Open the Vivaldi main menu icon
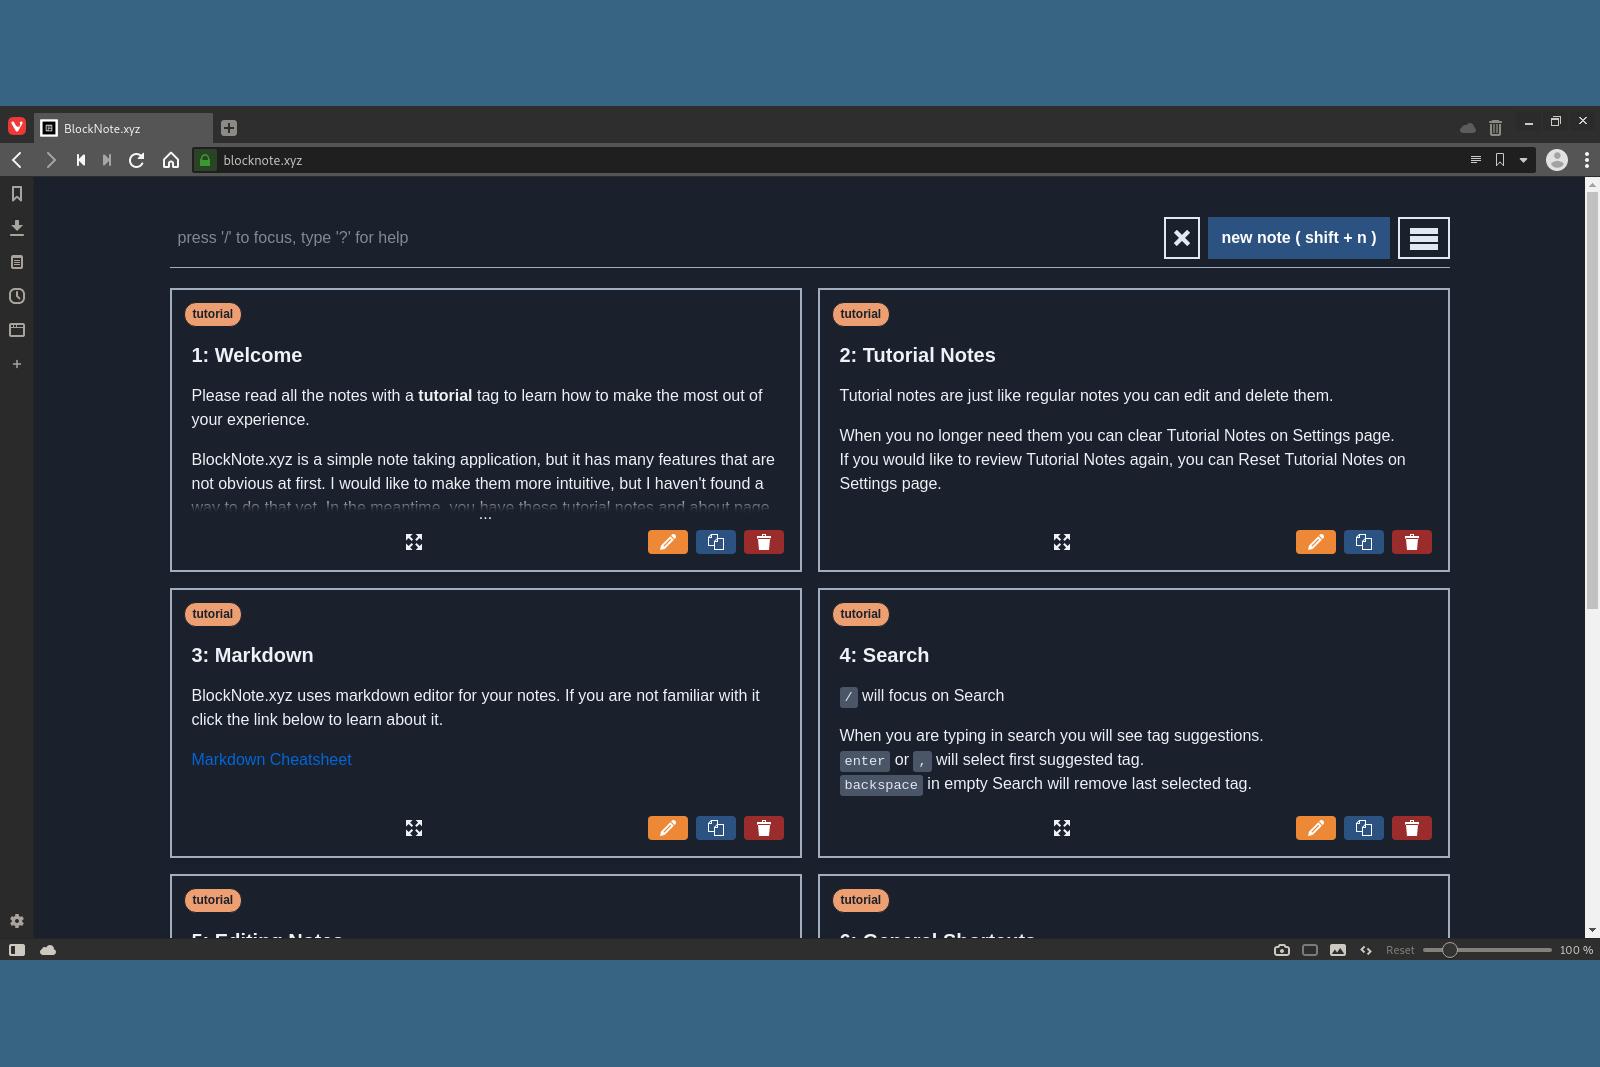 17,126
